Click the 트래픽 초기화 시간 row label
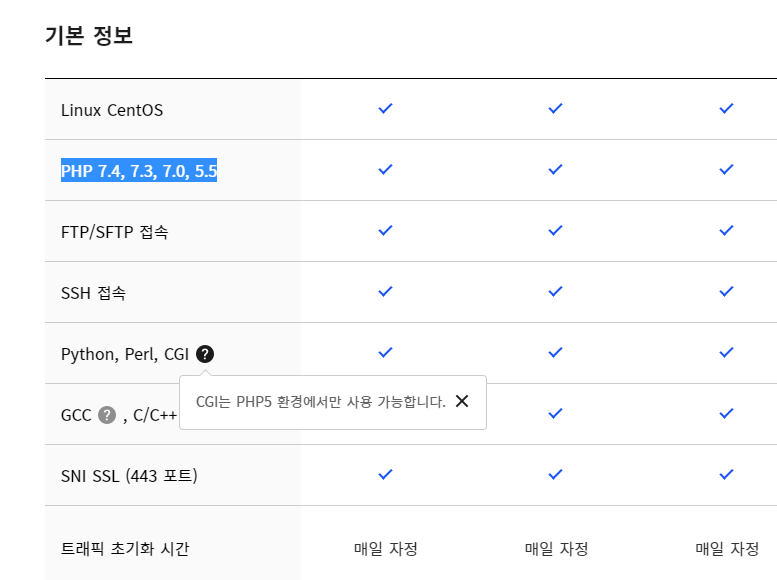This screenshot has height=580, width=777. [125, 549]
